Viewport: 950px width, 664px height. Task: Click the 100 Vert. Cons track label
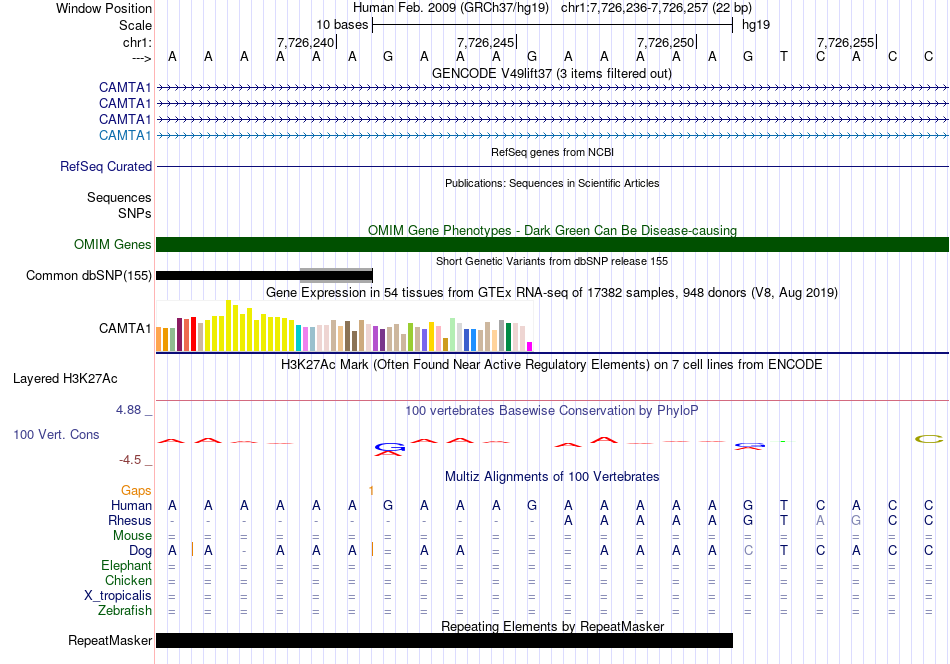56,434
